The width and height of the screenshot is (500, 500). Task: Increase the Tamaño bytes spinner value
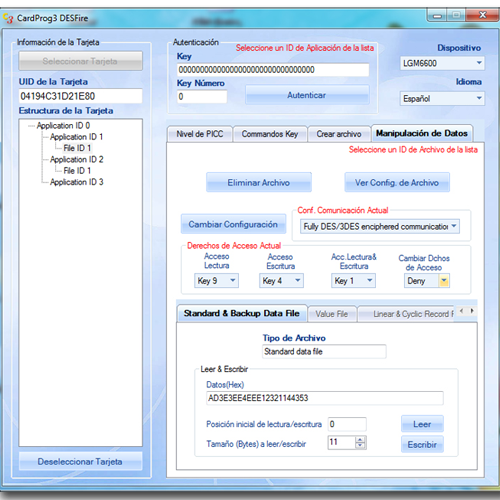coord(360,439)
